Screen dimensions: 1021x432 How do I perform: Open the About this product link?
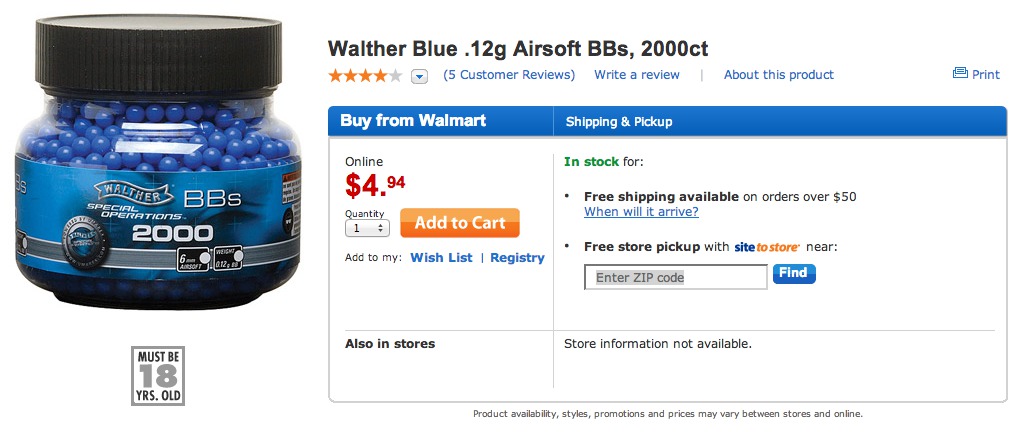click(x=779, y=75)
